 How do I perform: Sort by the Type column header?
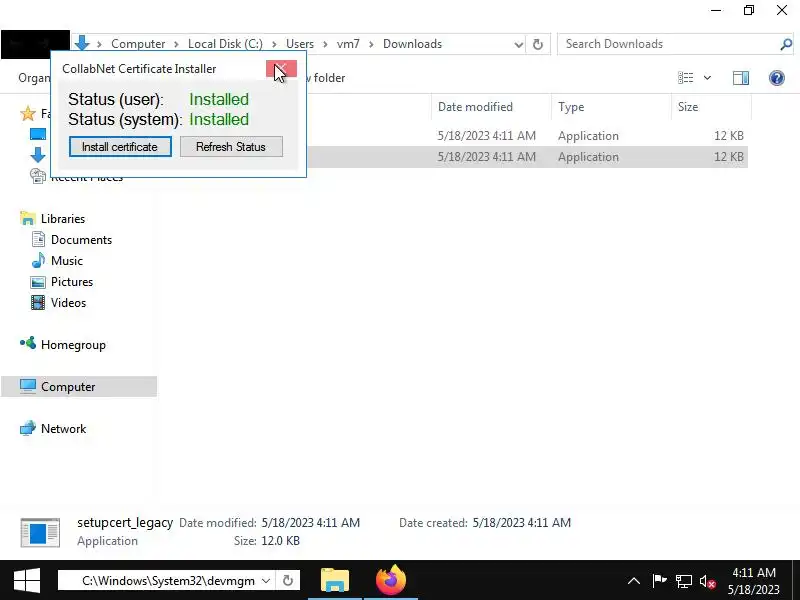(x=571, y=107)
